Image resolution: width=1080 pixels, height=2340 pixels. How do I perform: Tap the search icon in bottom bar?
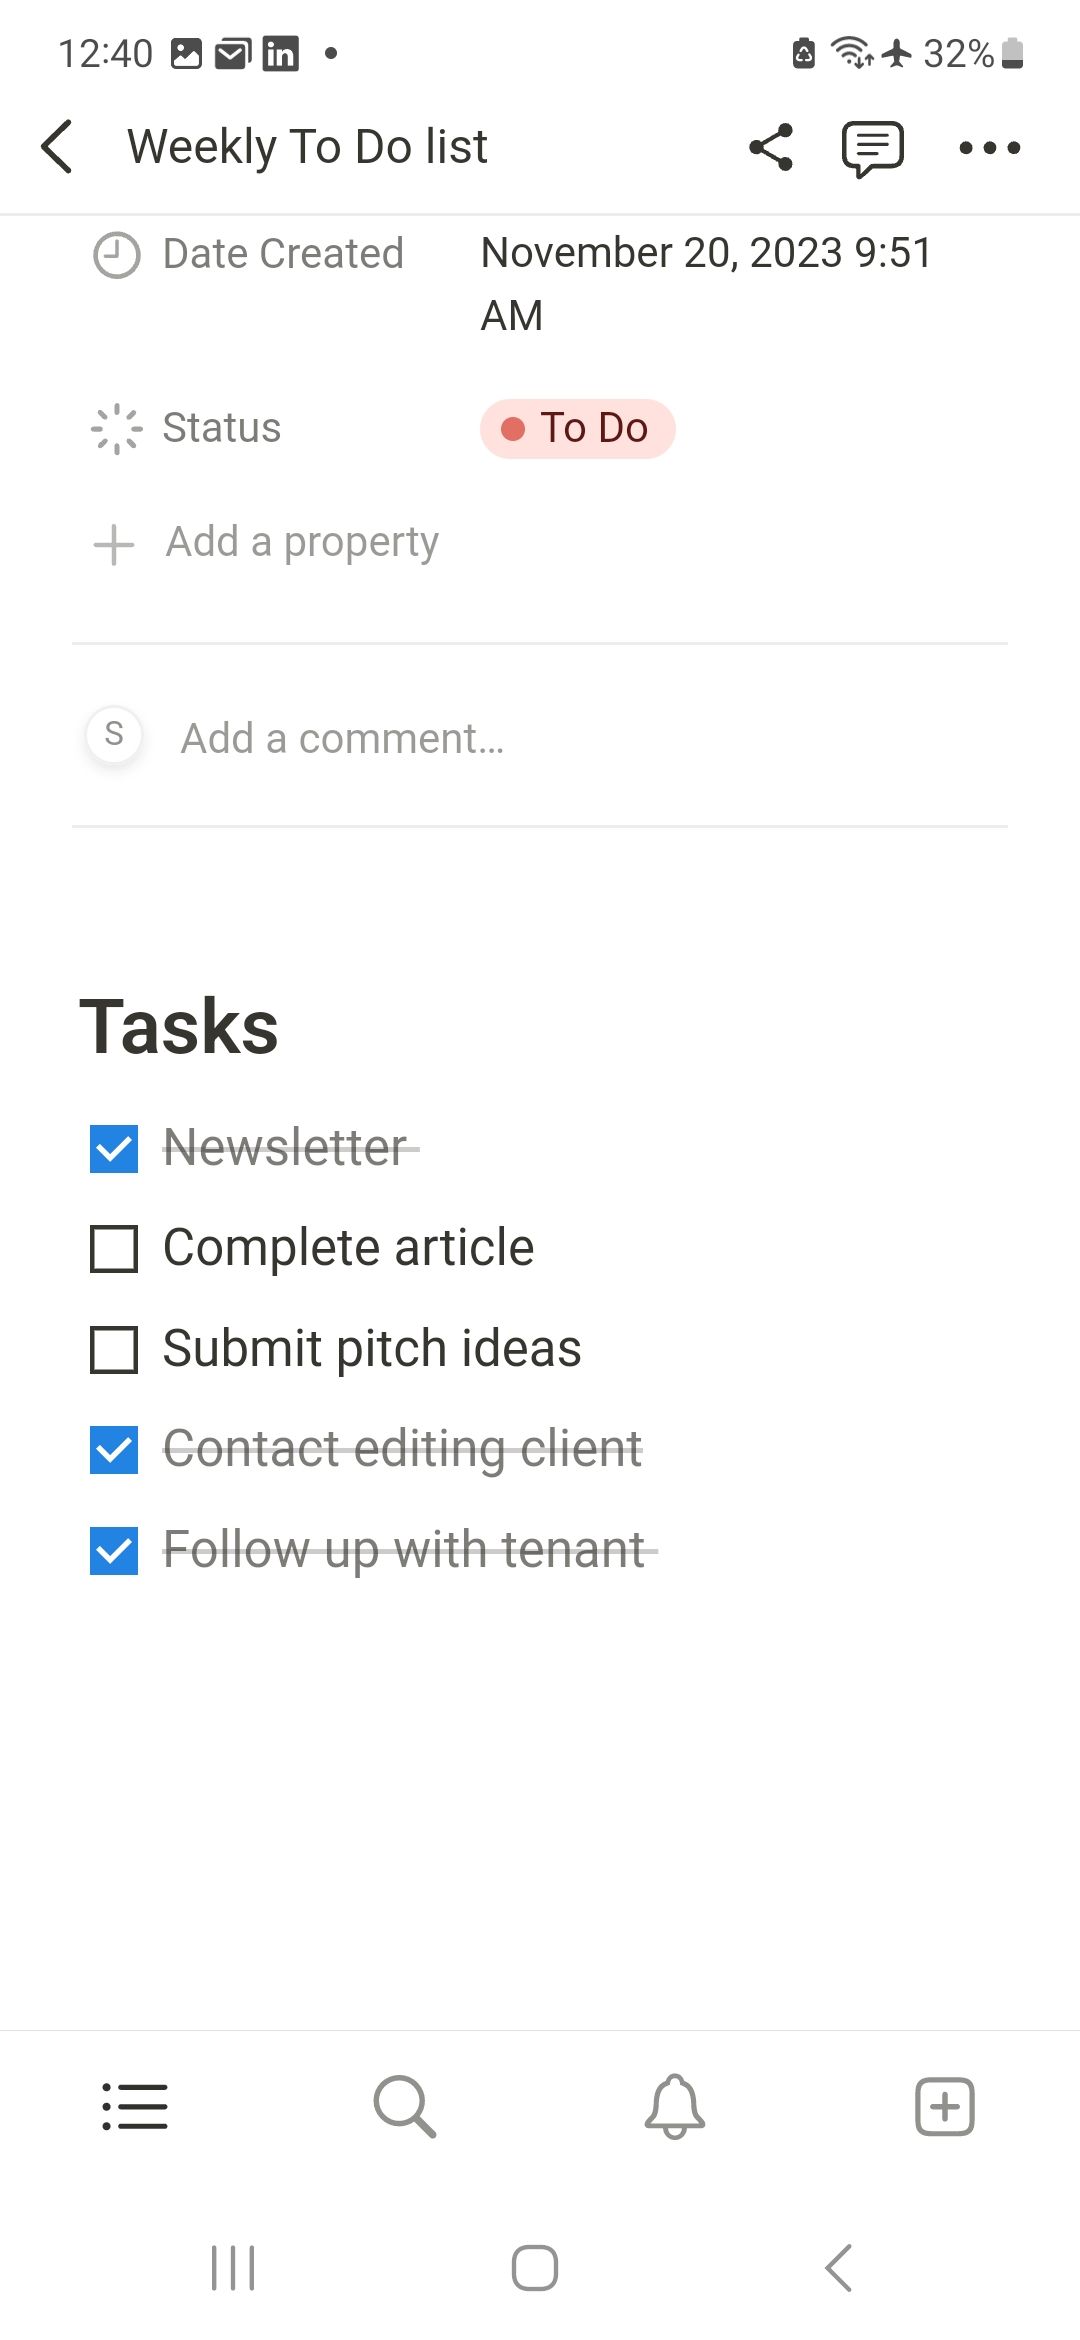(402, 2106)
